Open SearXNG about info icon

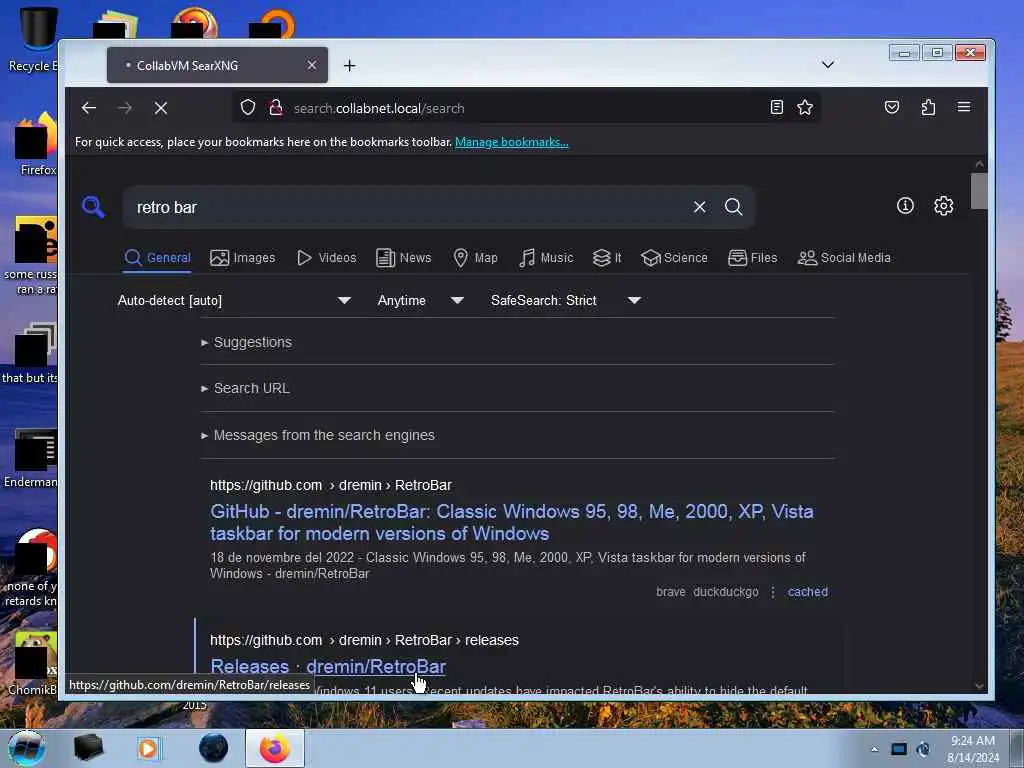[905, 206]
